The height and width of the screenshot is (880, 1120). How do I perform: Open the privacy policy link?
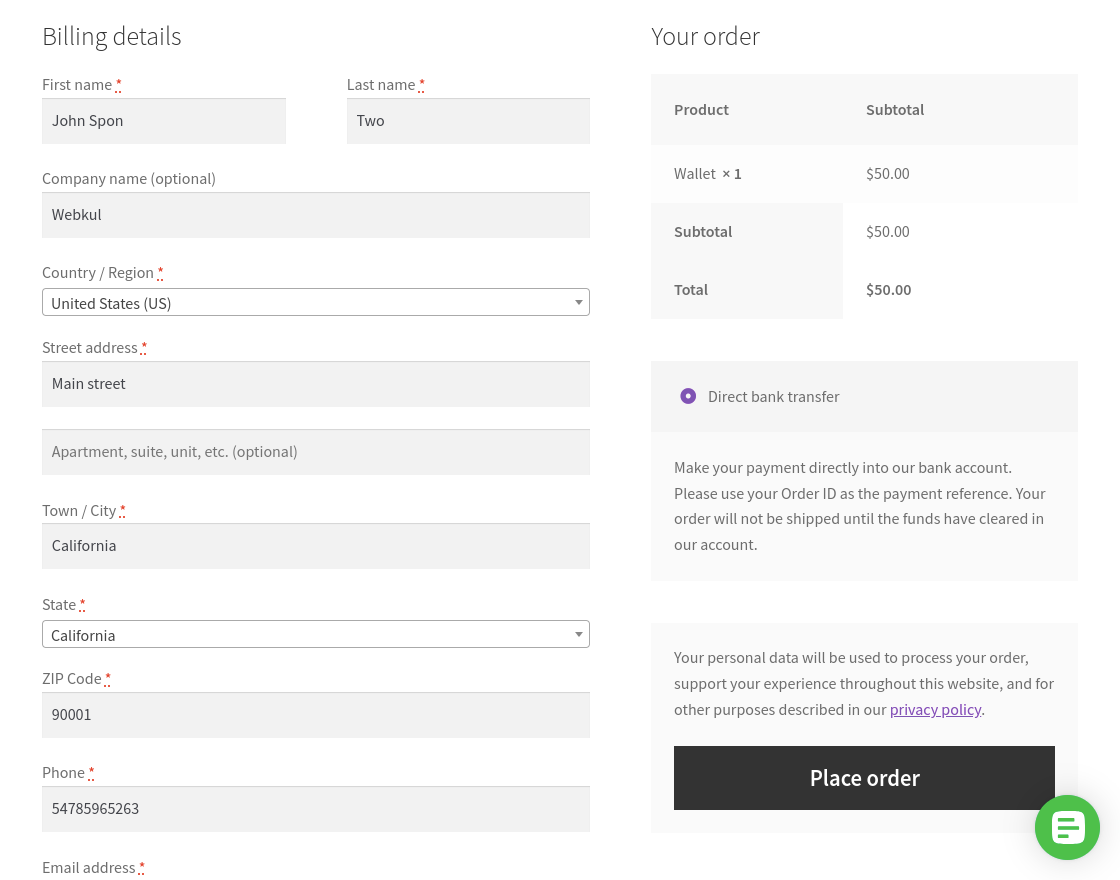935,709
